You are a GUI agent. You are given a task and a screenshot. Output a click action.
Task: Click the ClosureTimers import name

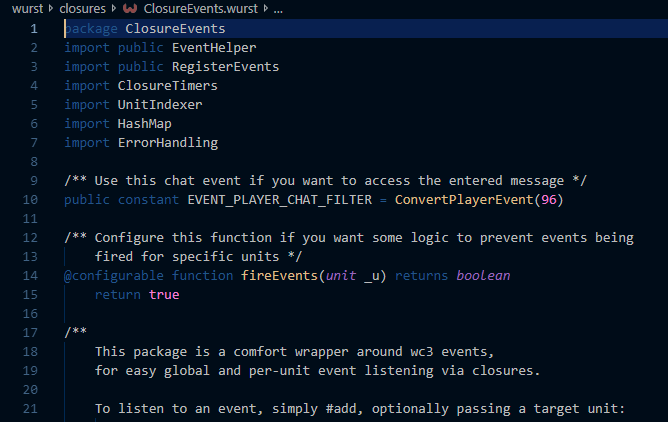coord(167,86)
